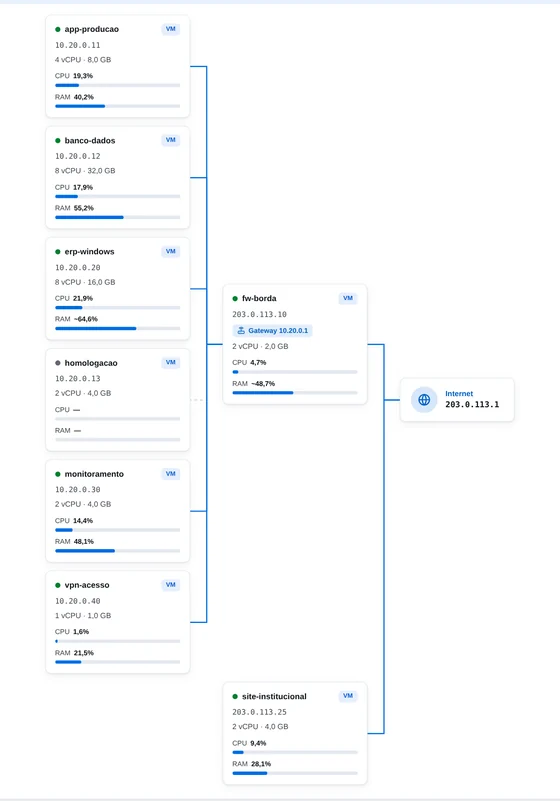Click the green status dot of banco-dados
Viewport: 560px width, 801px height.
coord(58,140)
